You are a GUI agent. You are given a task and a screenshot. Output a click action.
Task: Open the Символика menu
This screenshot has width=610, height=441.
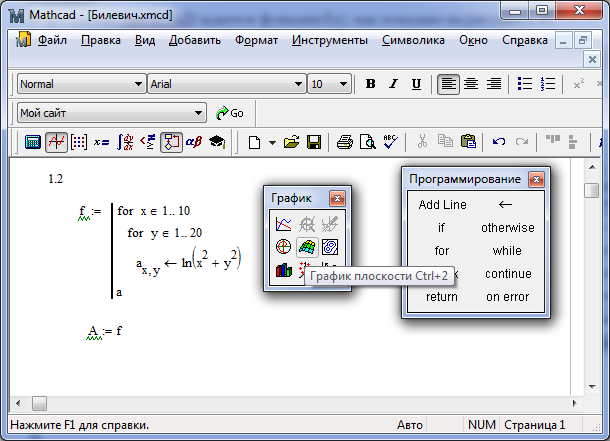pos(413,40)
